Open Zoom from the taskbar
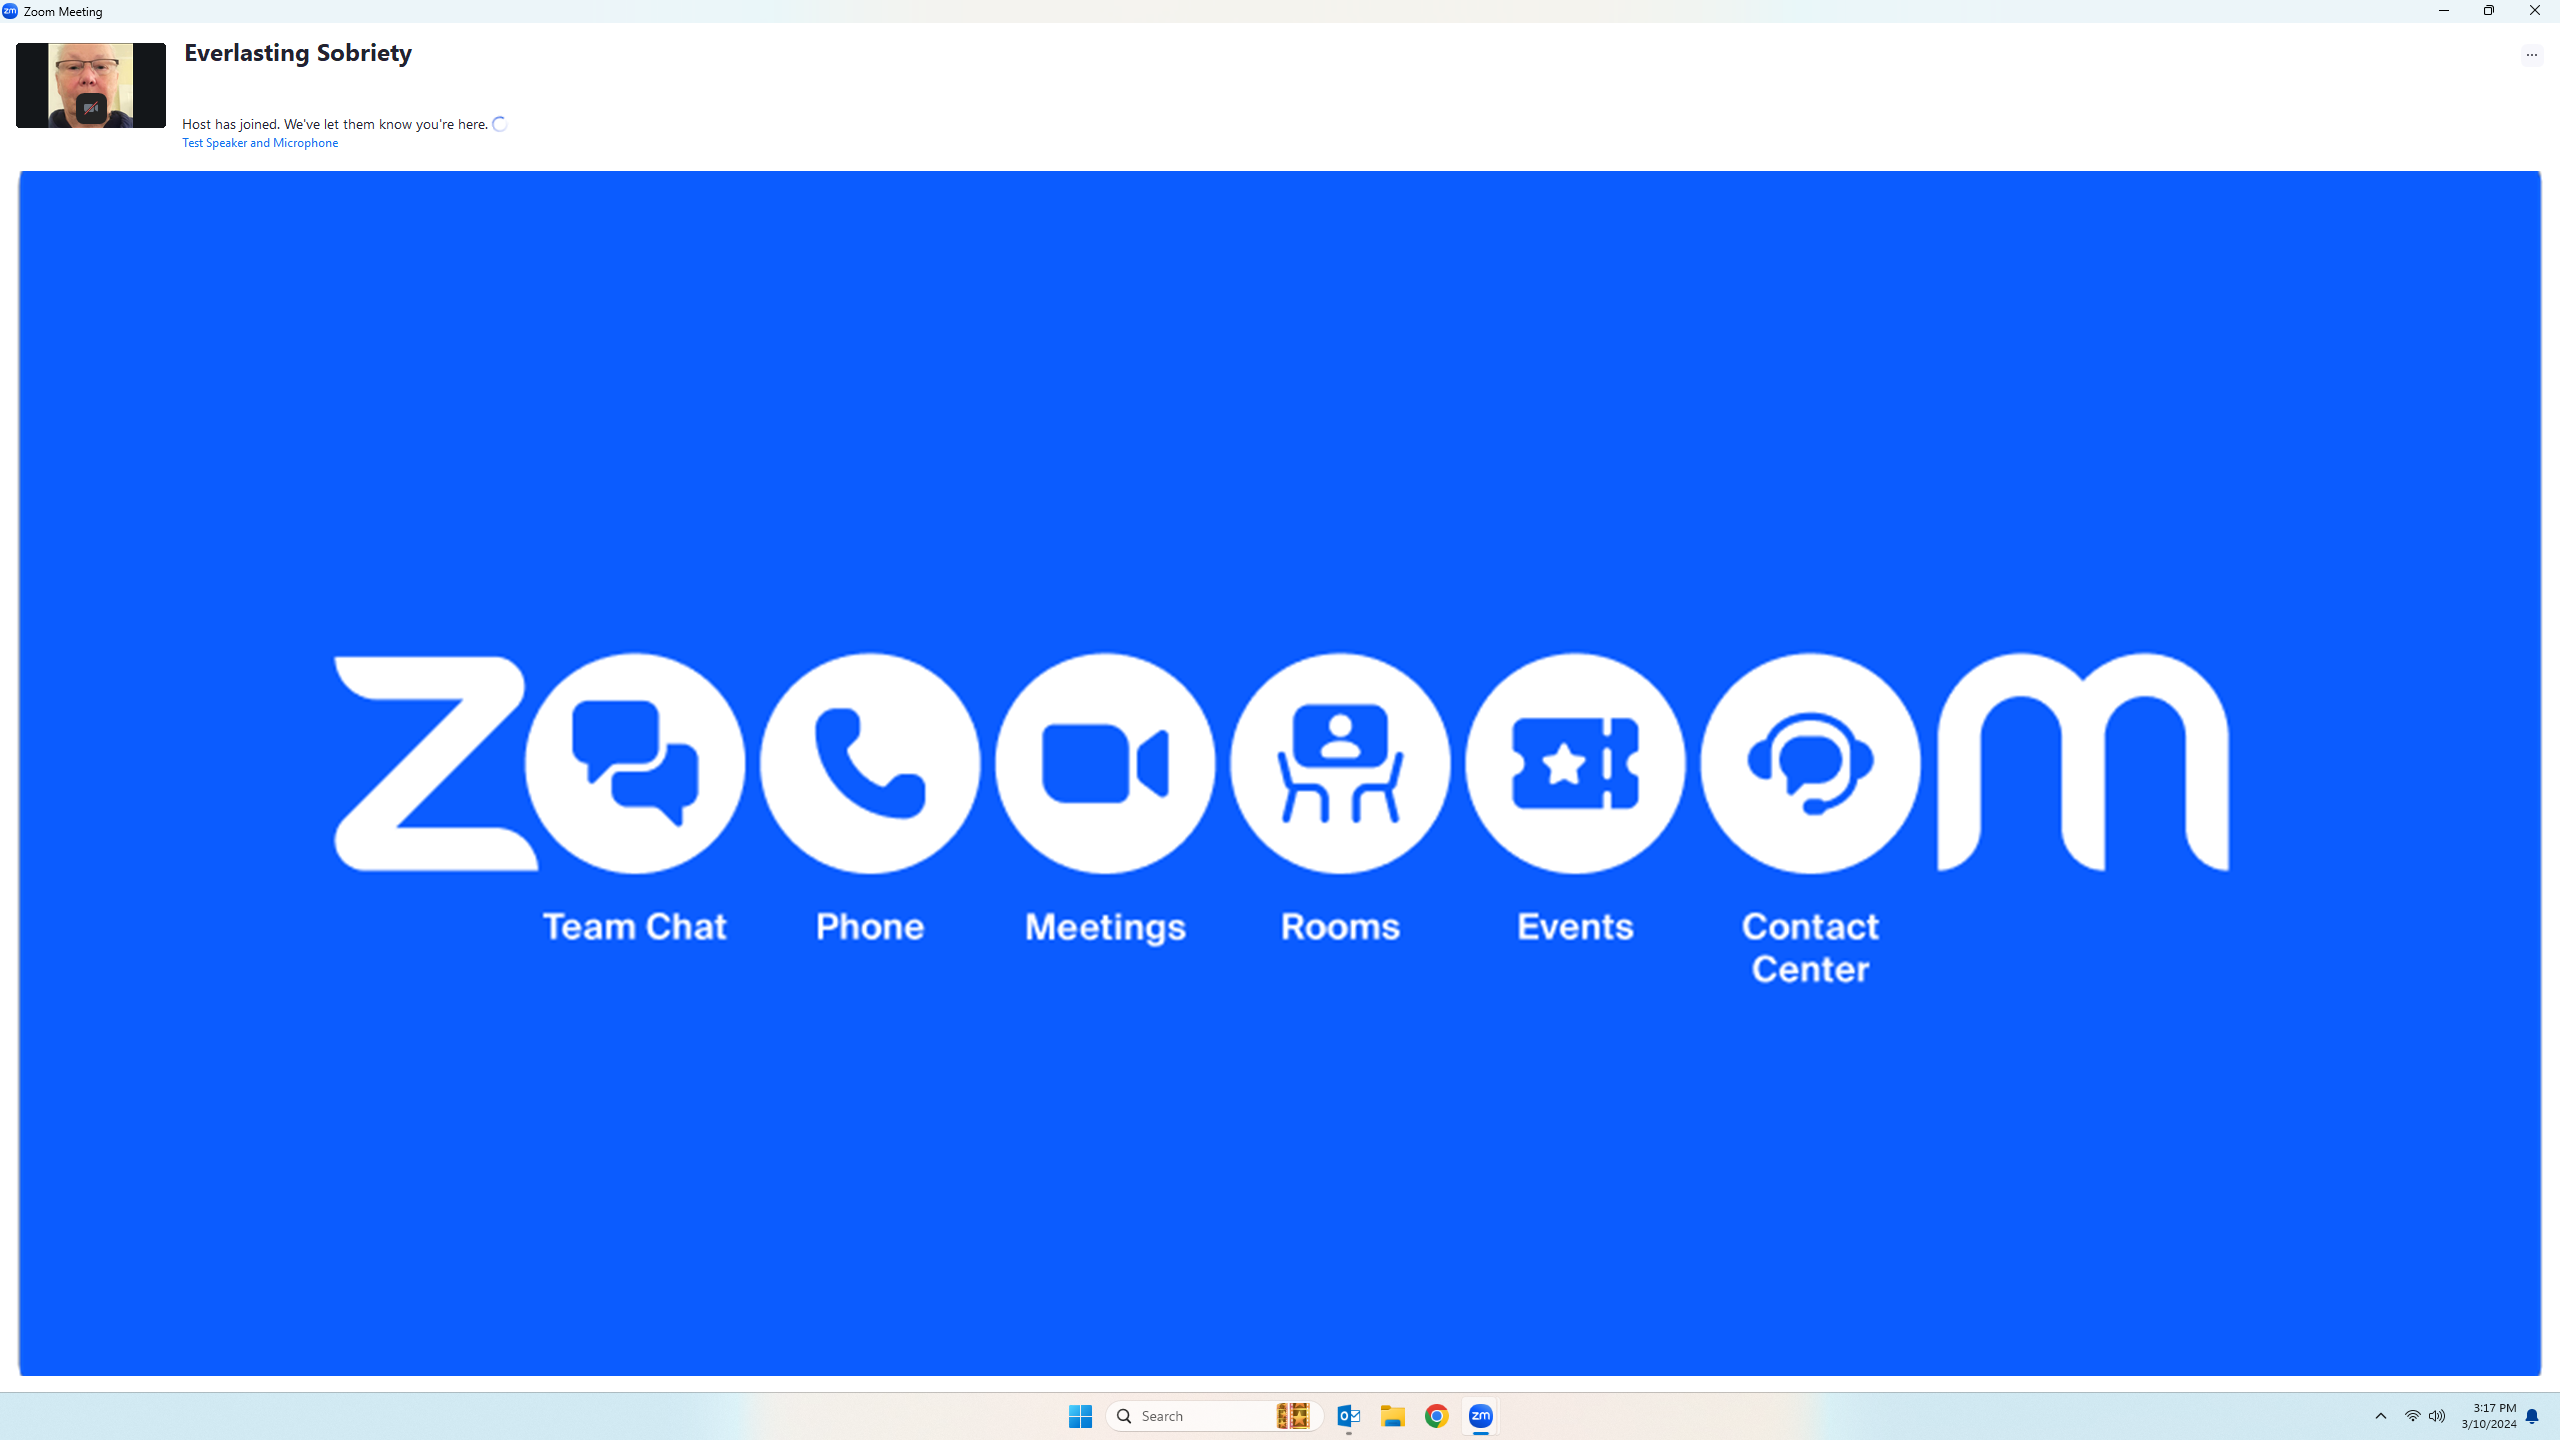The image size is (2560, 1440). (1481, 1415)
